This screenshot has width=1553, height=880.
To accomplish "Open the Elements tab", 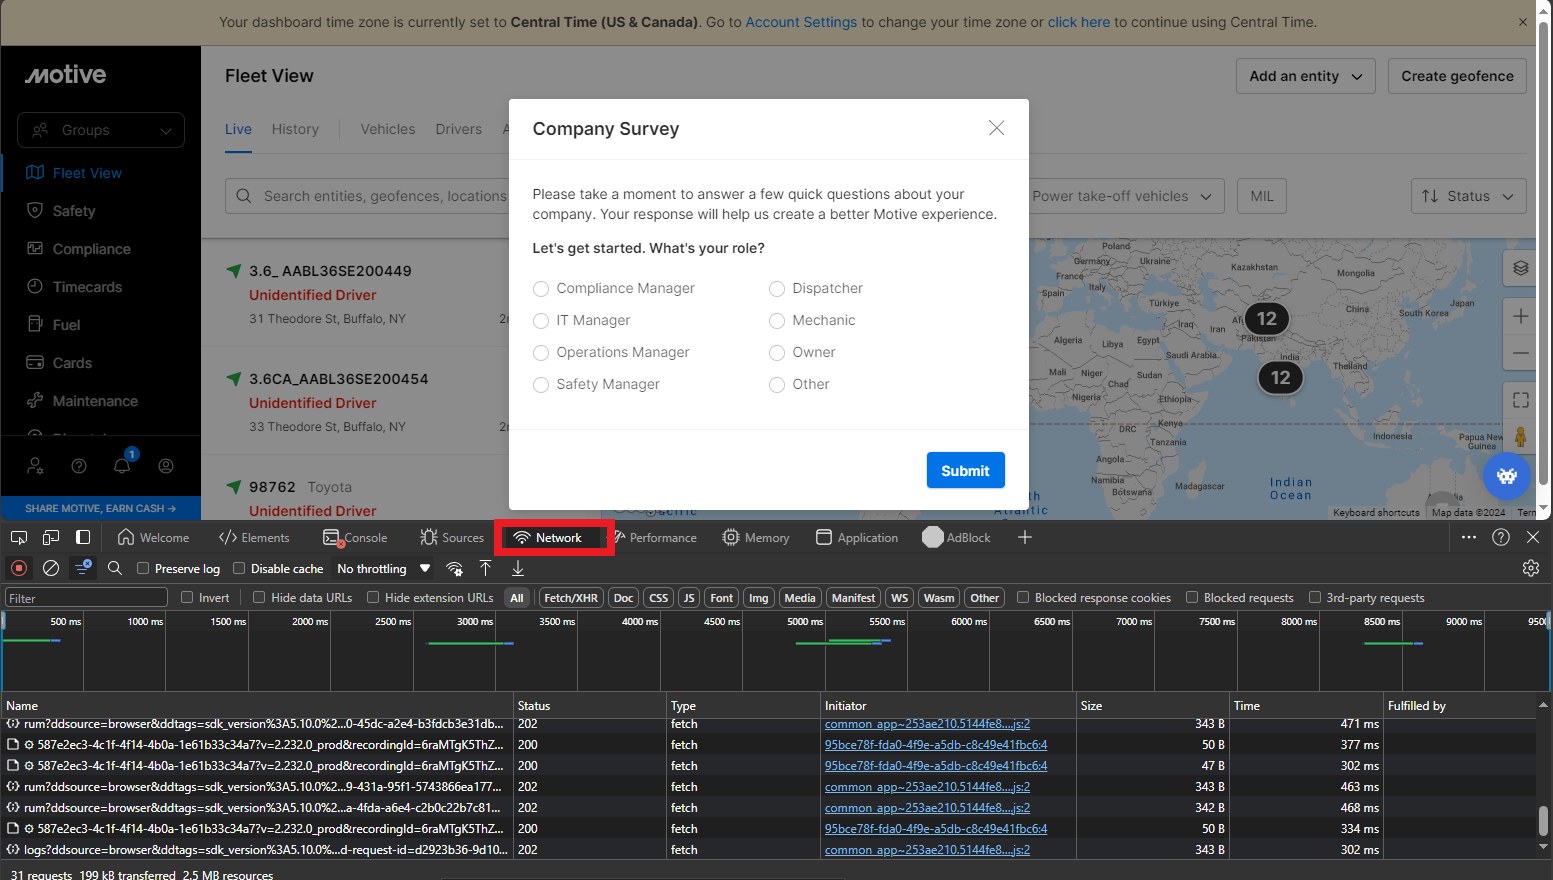I will click(254, 537).
